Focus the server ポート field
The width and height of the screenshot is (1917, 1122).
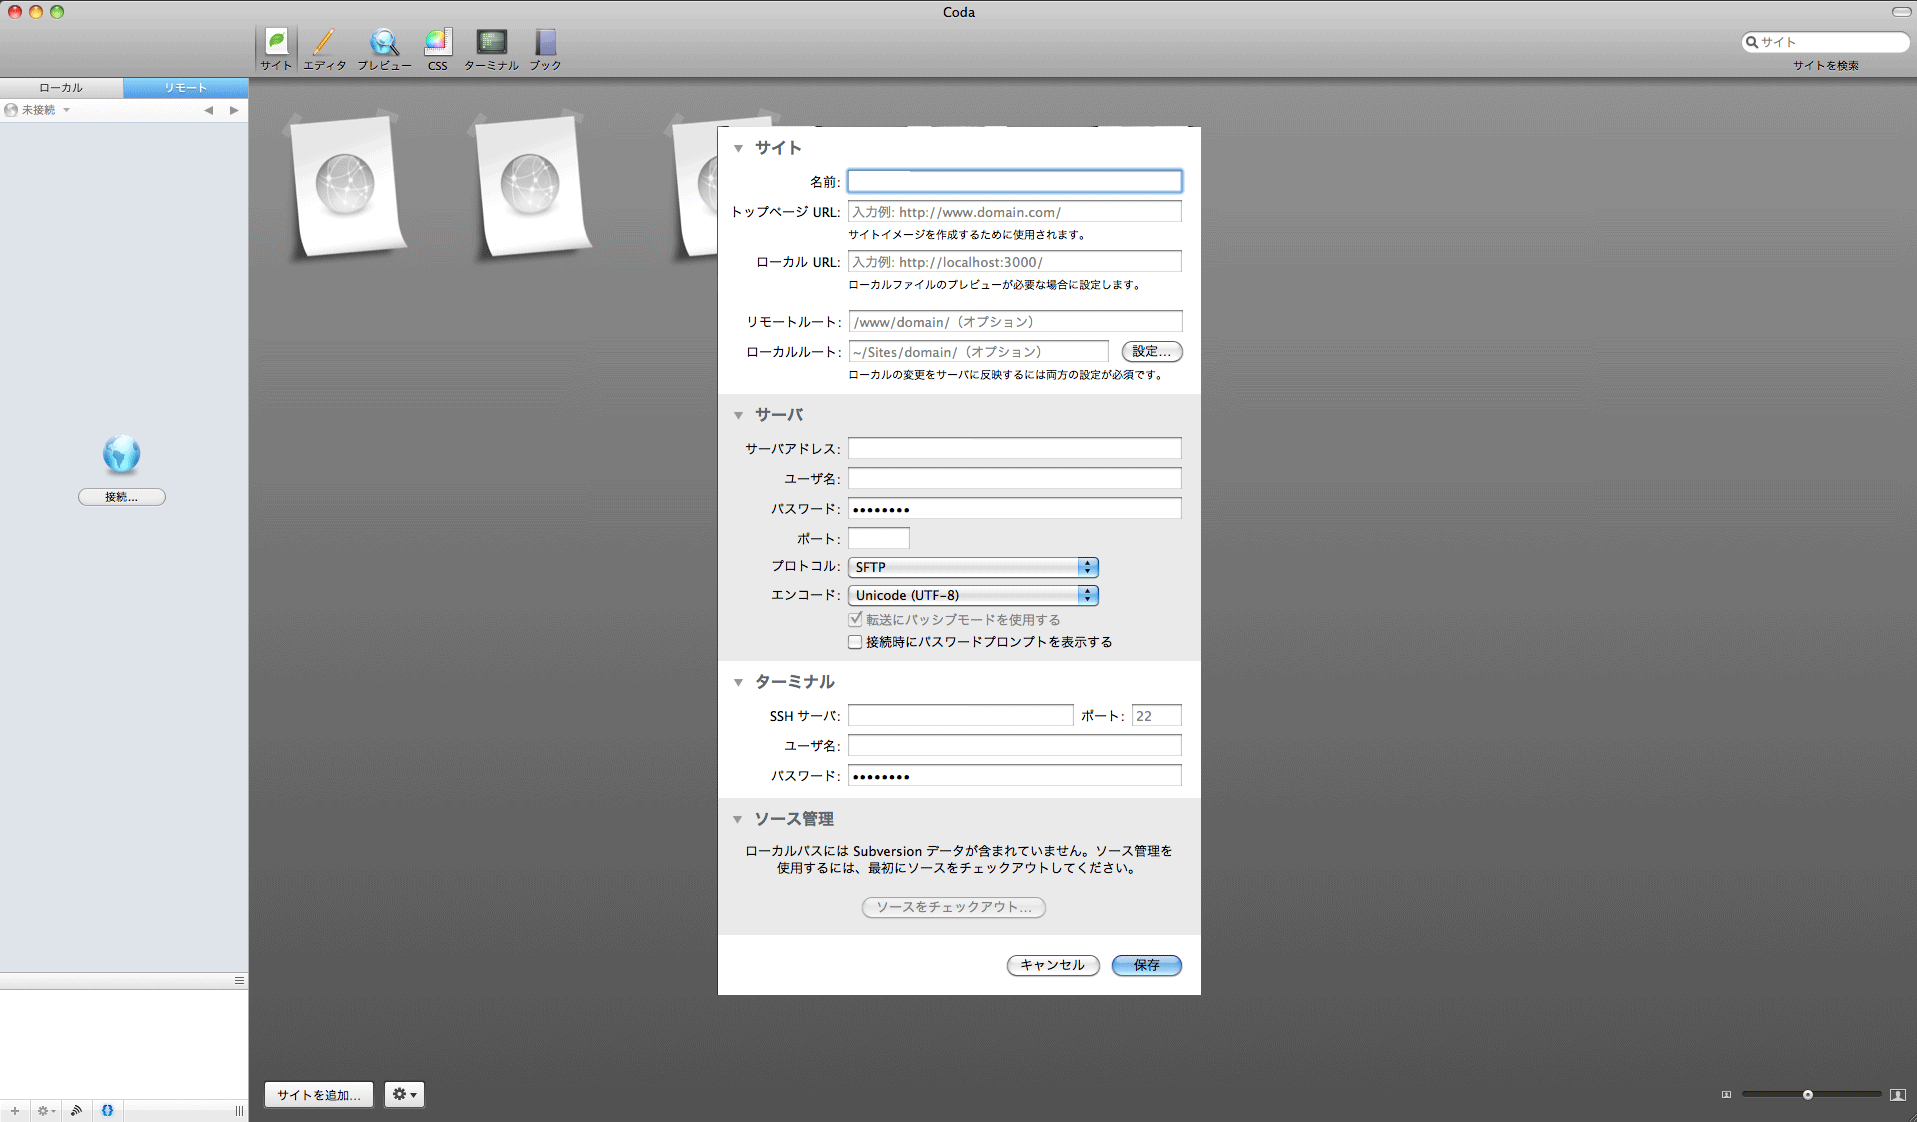(x=879, y=538)
